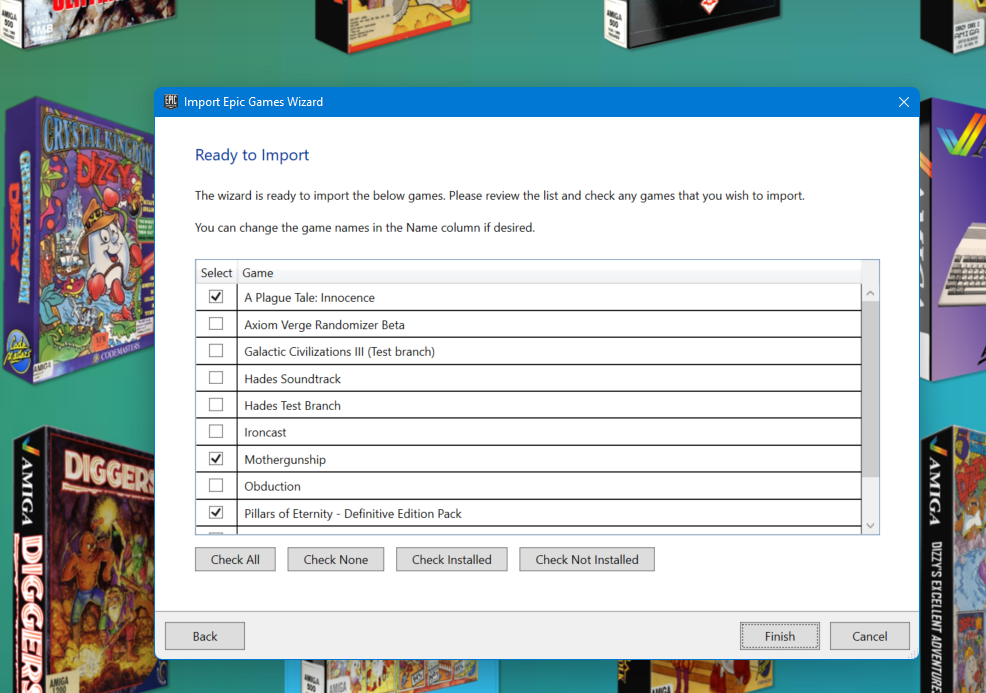Click Dizzy's Excellent Adventures box in background
Screen dimensions: 986x693
click(x=953, y=560)
